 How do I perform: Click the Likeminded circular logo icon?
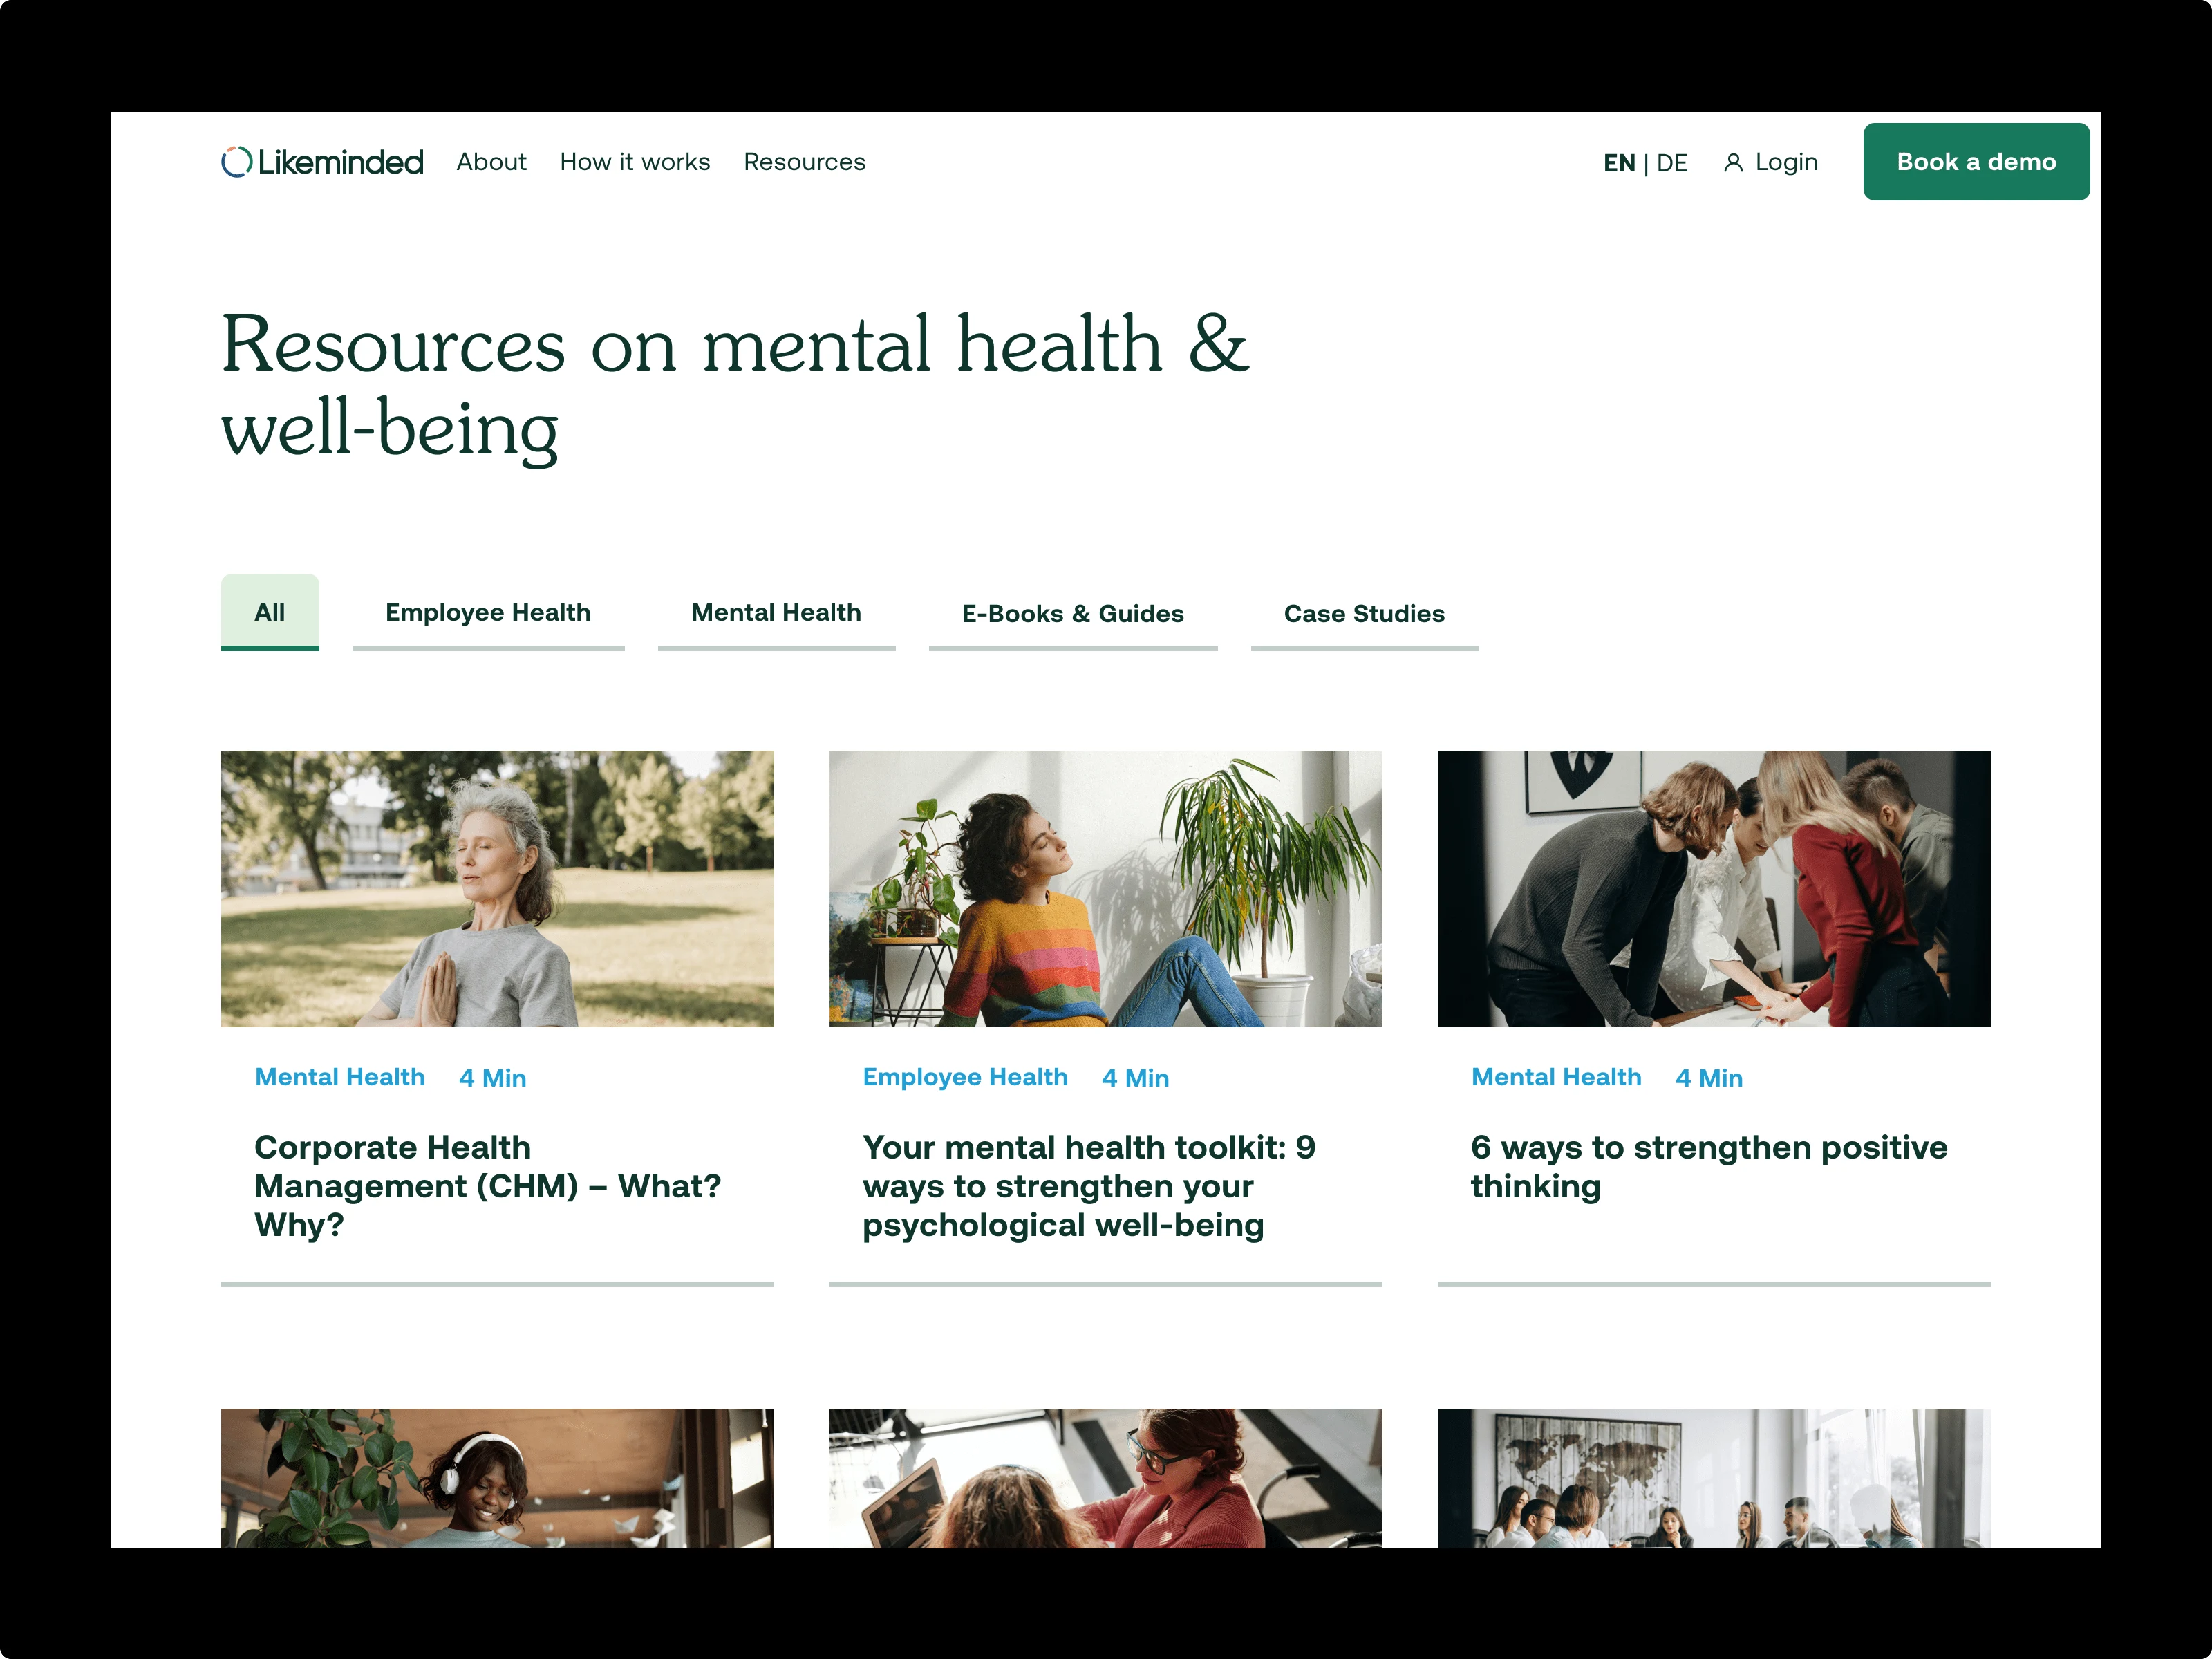coord(236,162)
